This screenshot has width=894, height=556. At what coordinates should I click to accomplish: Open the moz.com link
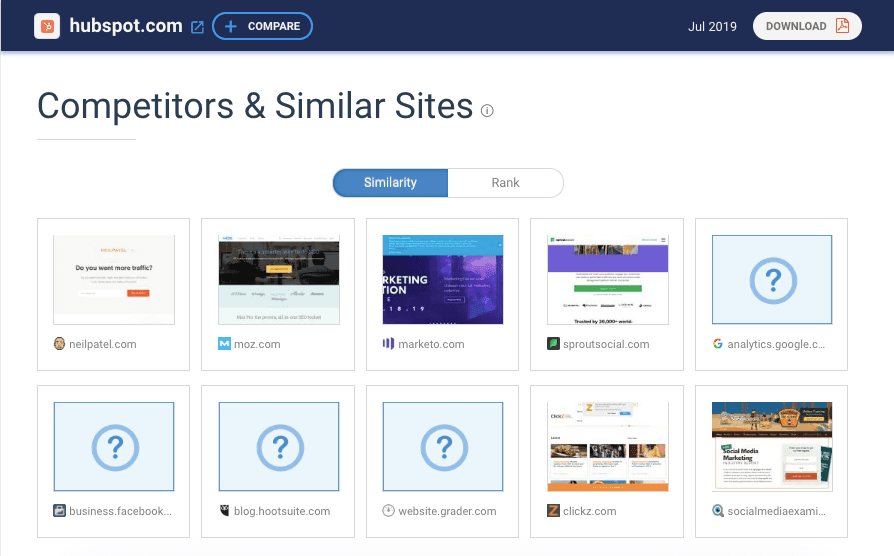[x=257, y=344]
